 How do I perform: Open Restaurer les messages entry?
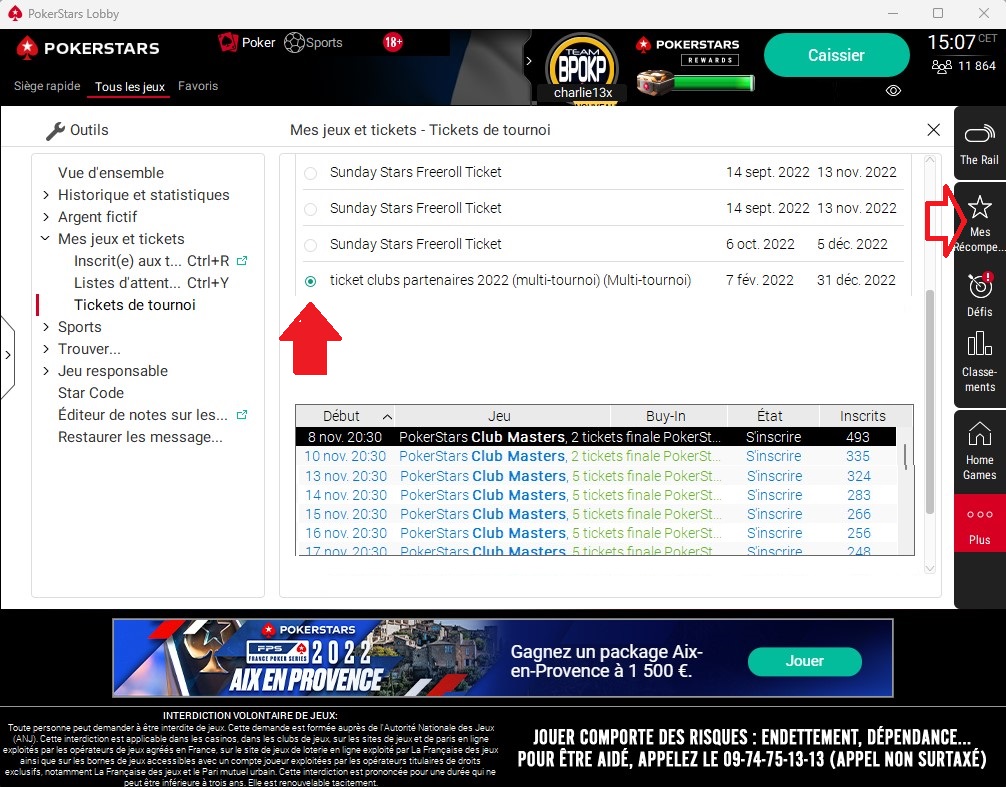pyautogui.click(x=140, y=437)
